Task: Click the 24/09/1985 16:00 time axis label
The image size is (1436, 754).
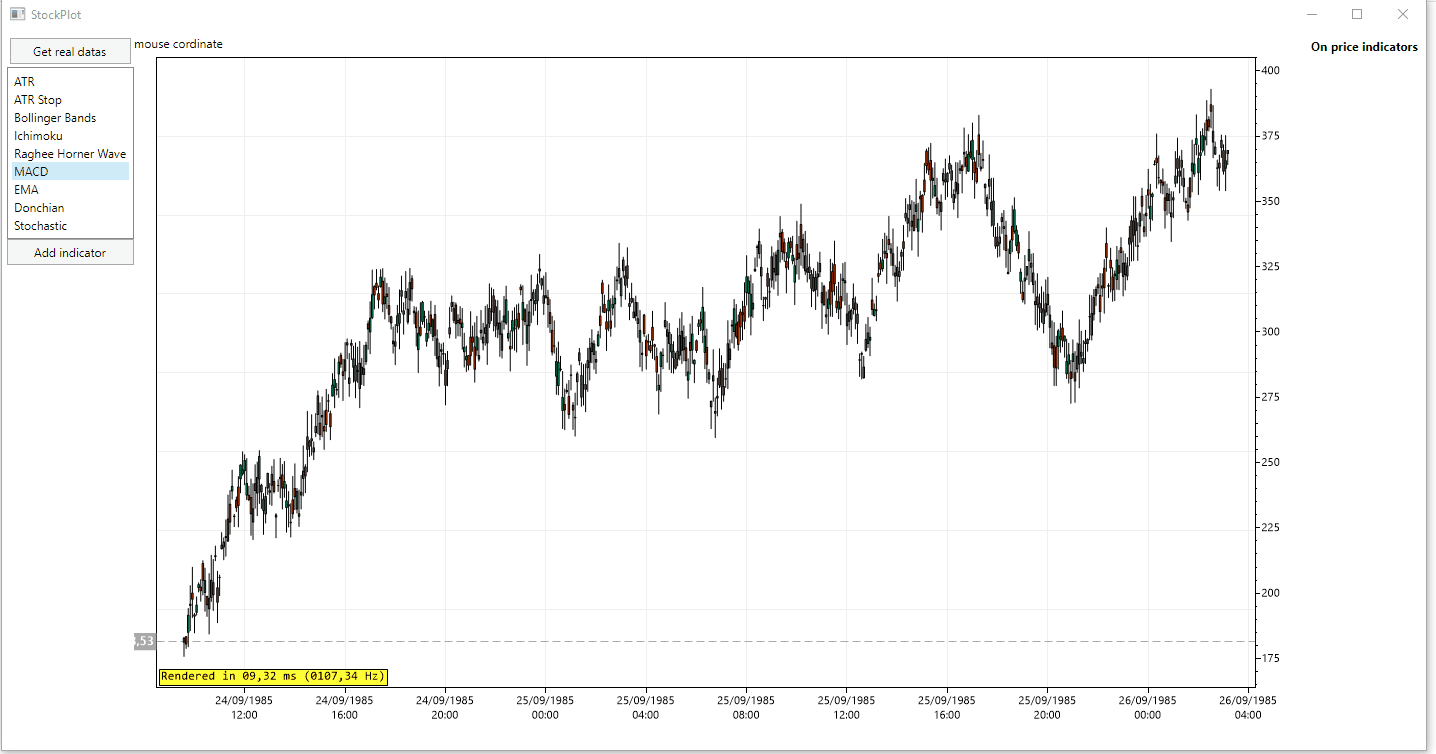Action: click(345, 708)
